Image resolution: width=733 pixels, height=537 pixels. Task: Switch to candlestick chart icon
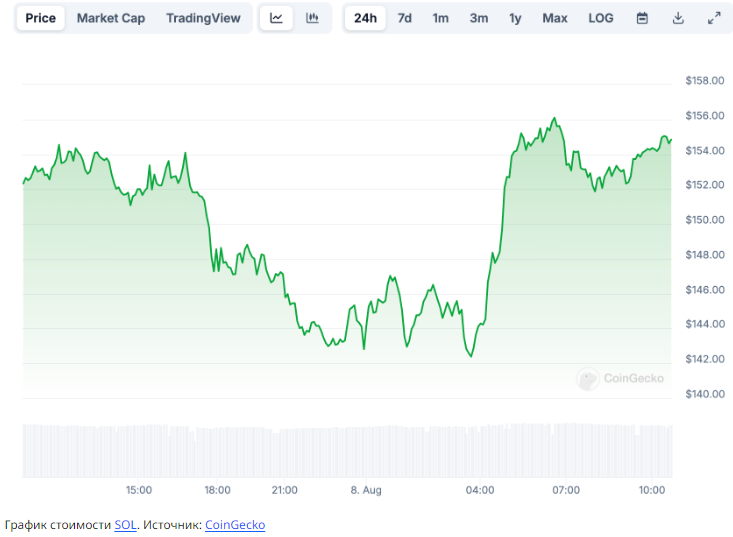[312, 18]
